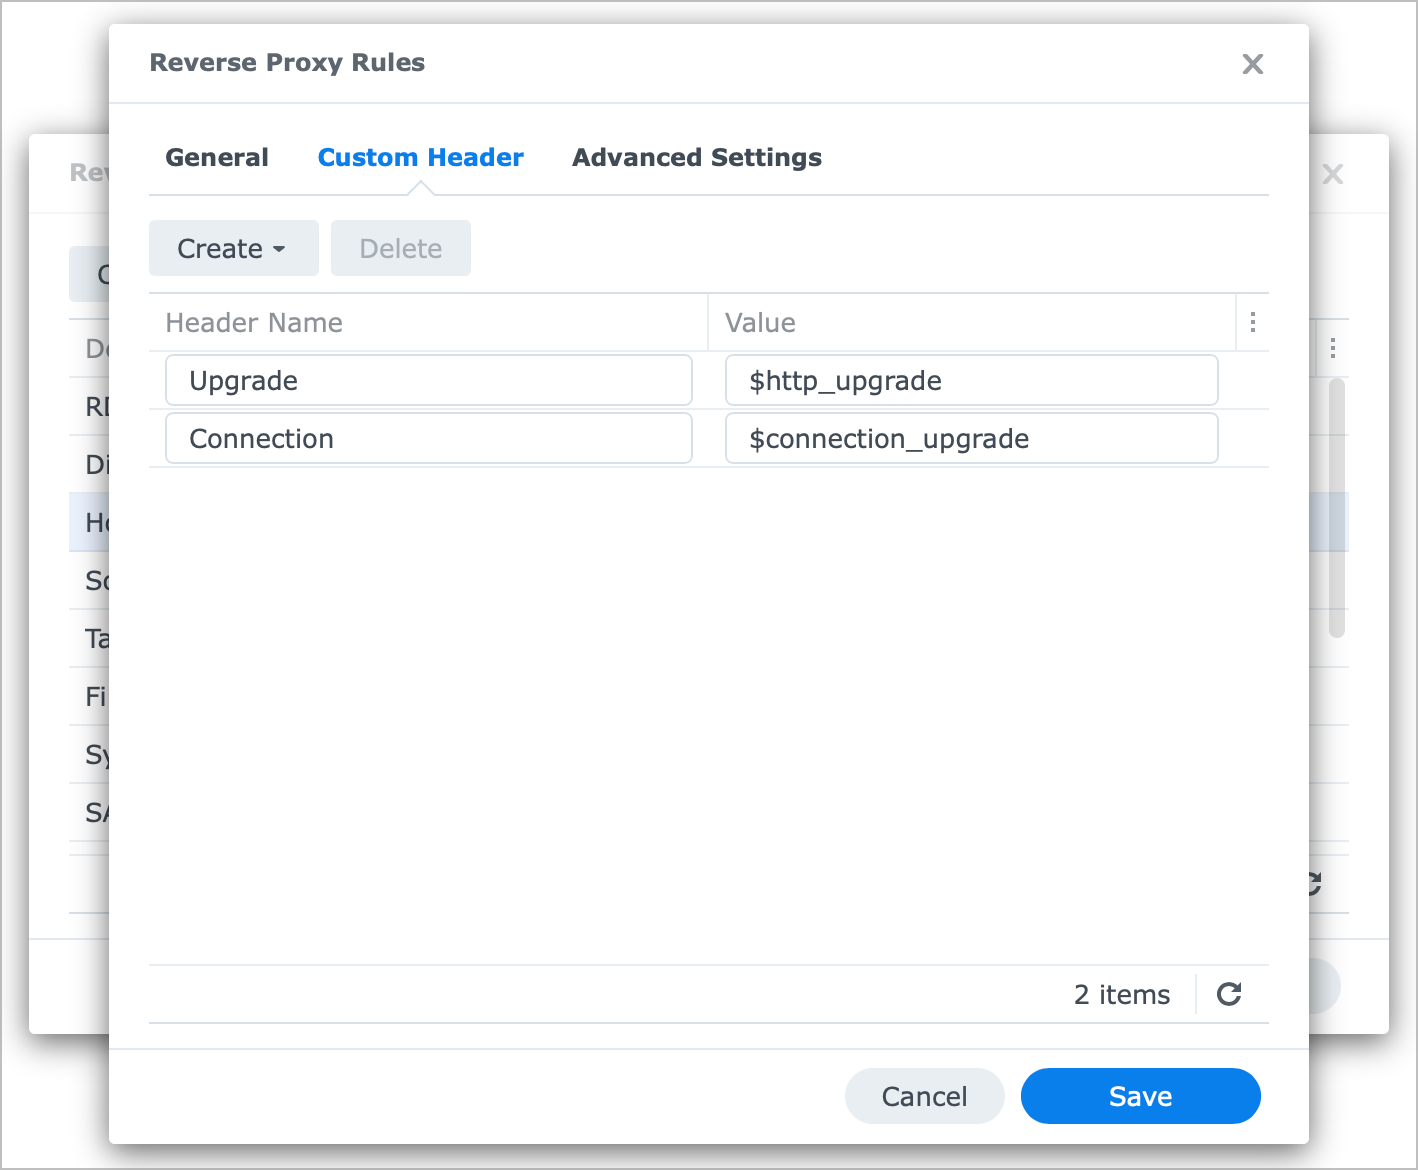Edit the Connection header name field
This screenshot has width=1418, height=1170.
[x=428, y=438]
